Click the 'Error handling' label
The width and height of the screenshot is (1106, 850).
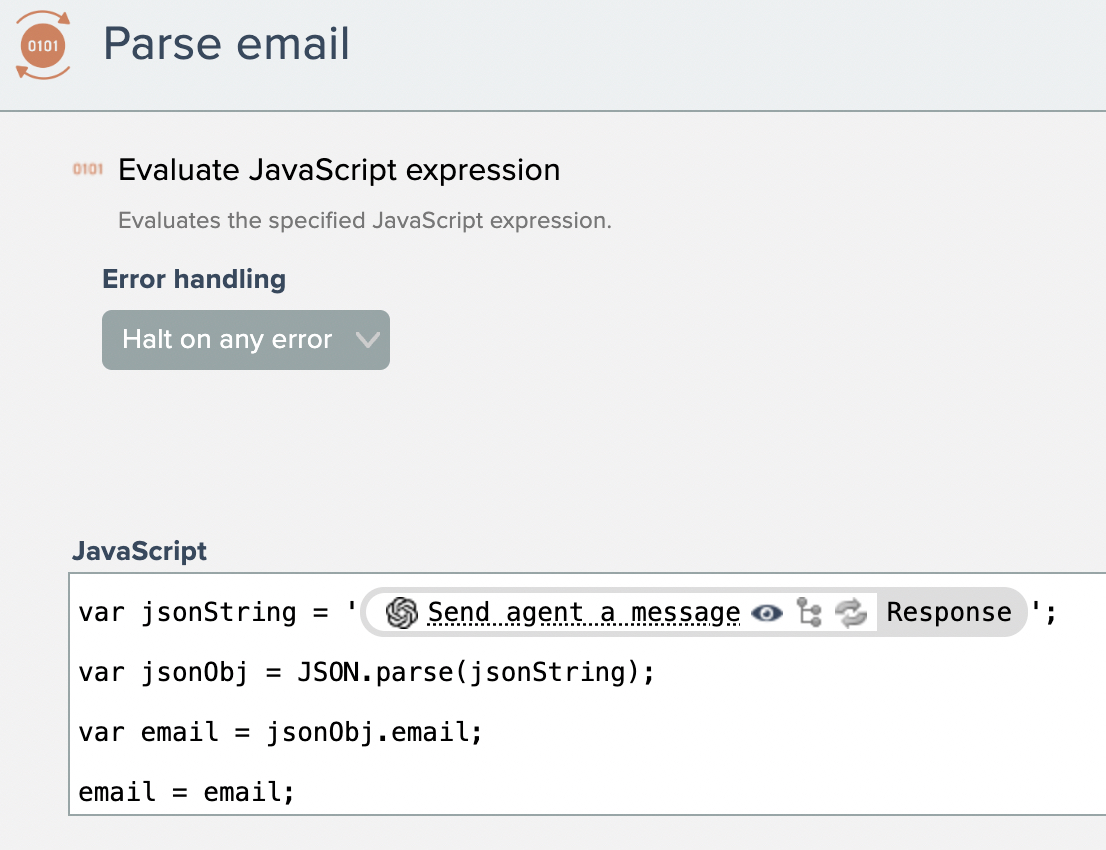coord(194,279)
